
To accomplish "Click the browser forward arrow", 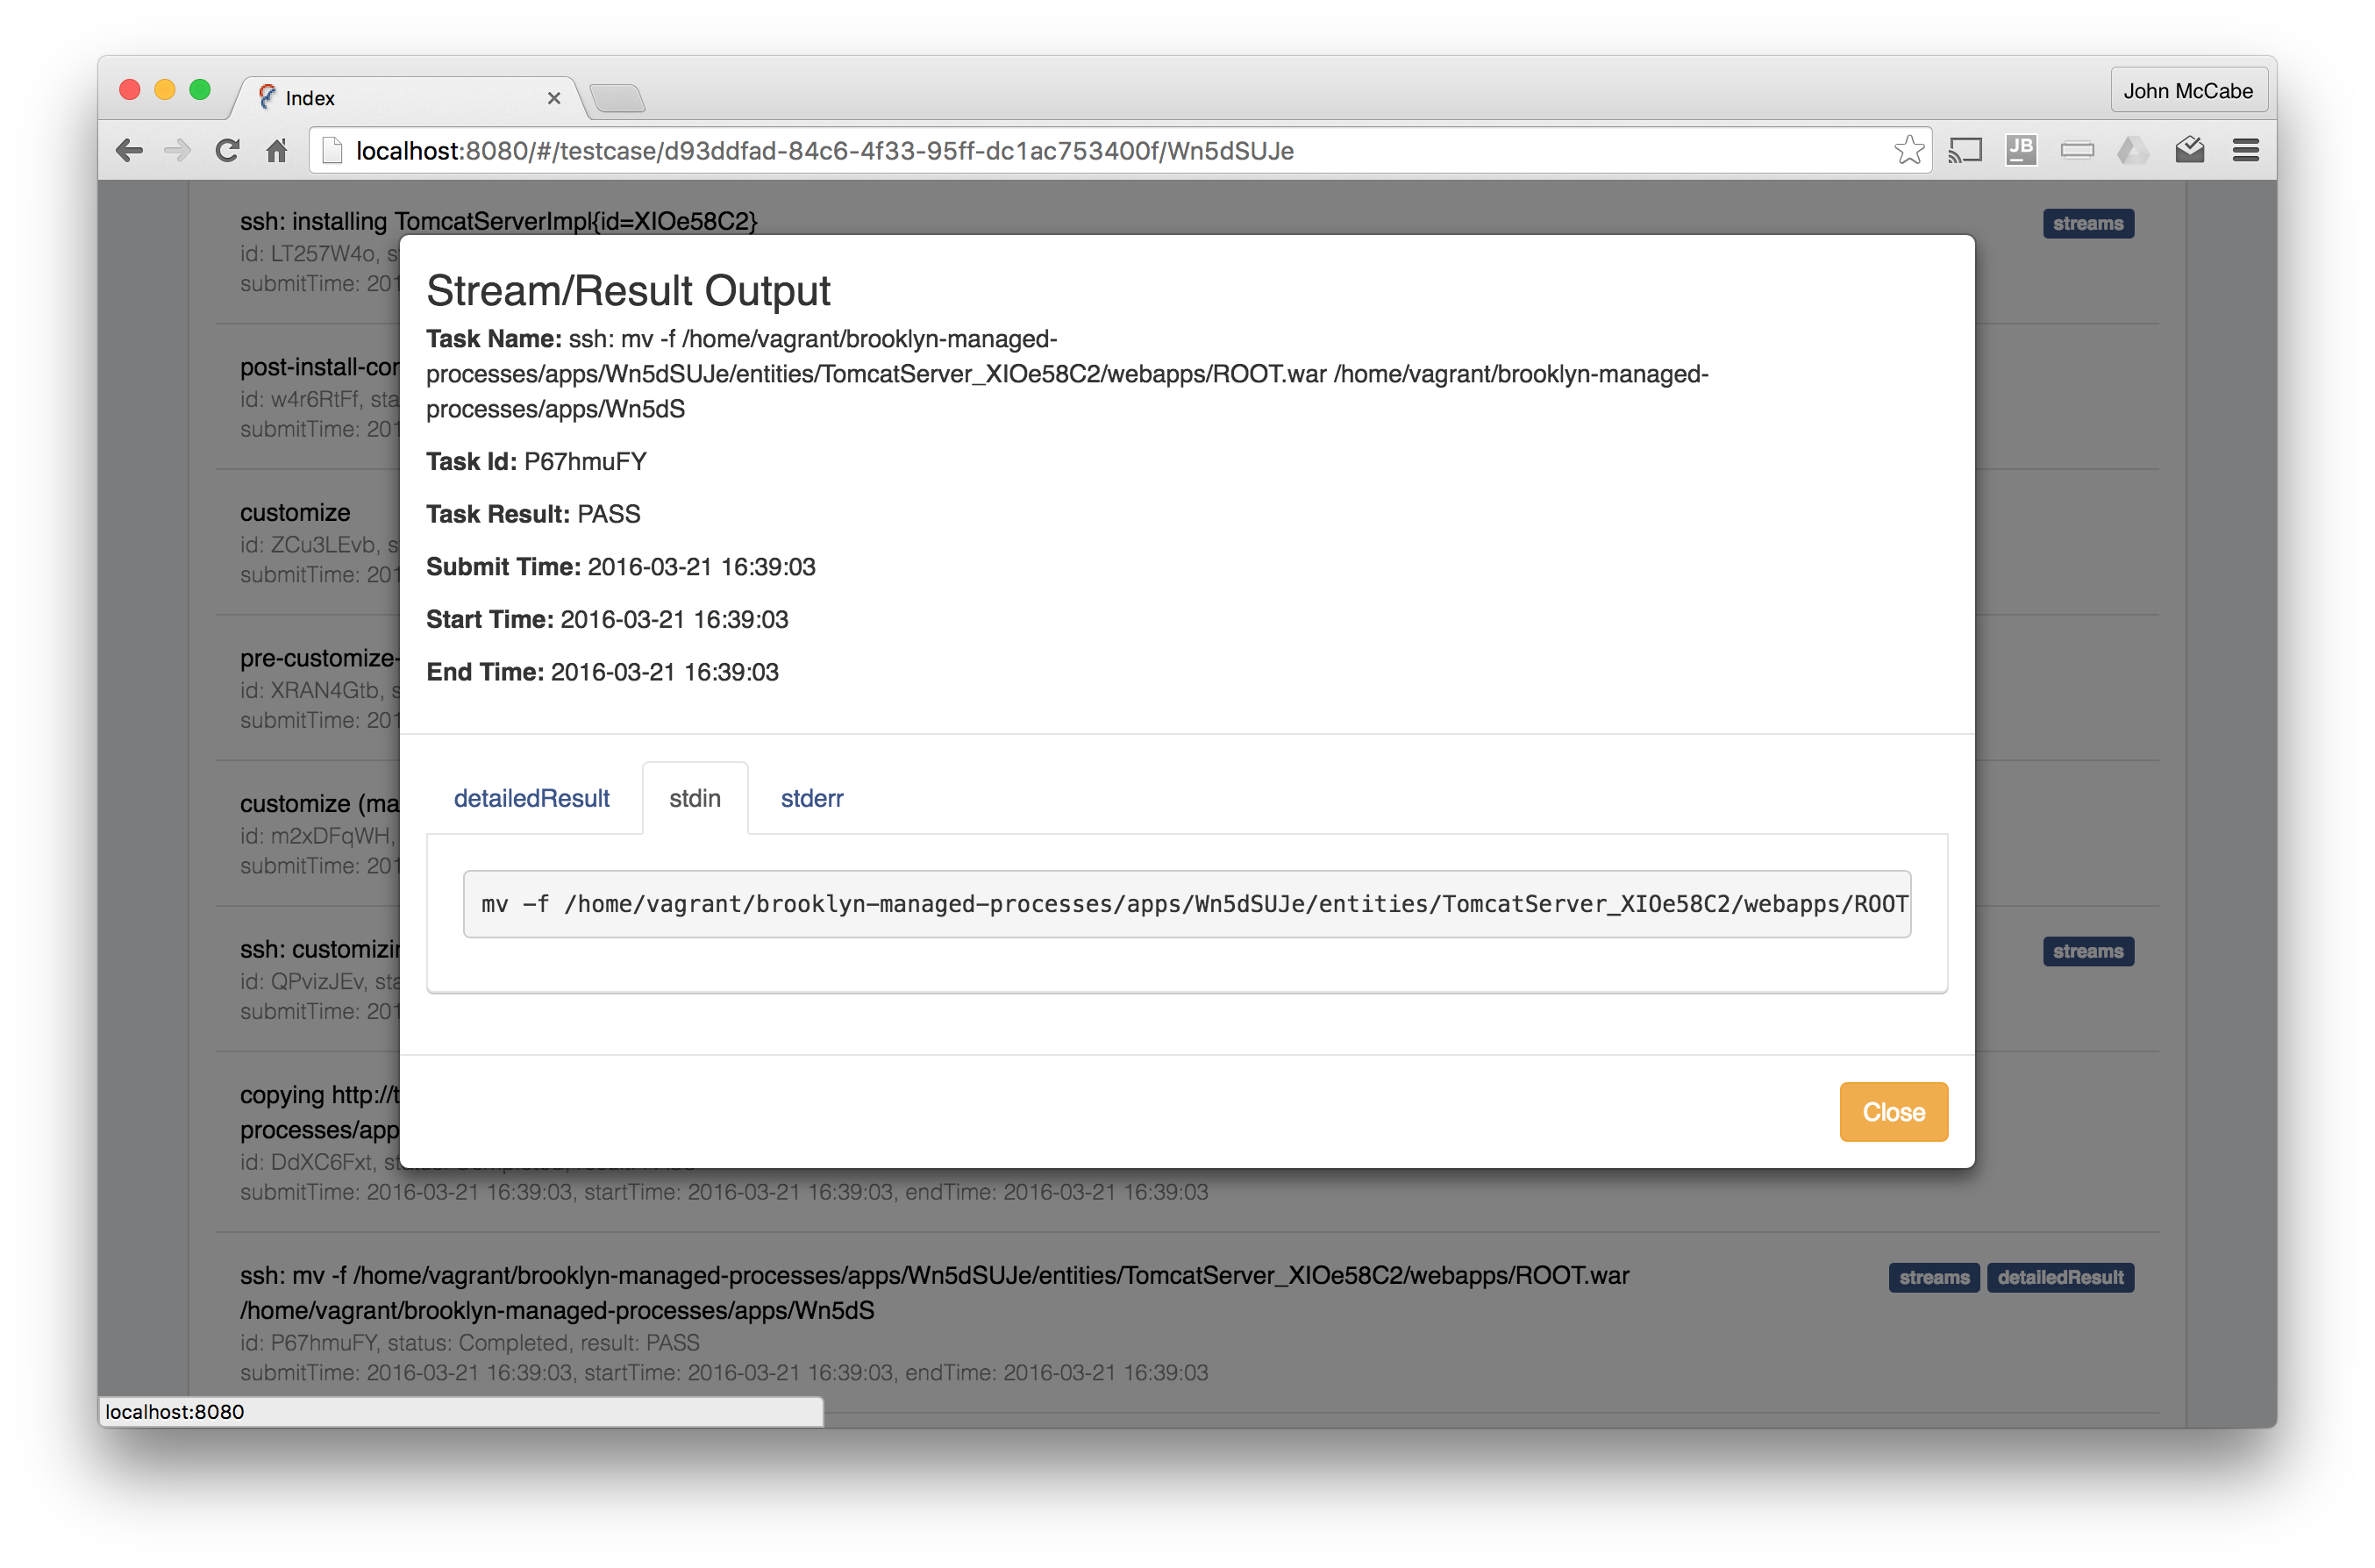I will click(177, 151).
